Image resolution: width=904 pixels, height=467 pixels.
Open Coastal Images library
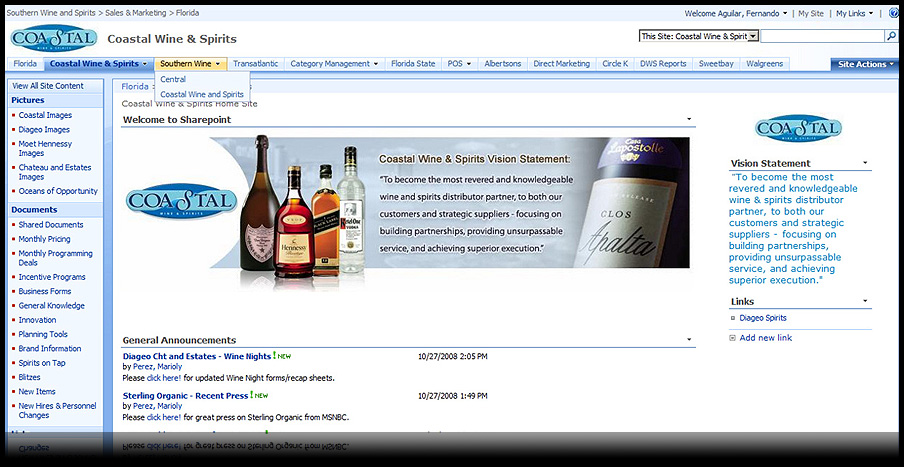pos(45,115)
